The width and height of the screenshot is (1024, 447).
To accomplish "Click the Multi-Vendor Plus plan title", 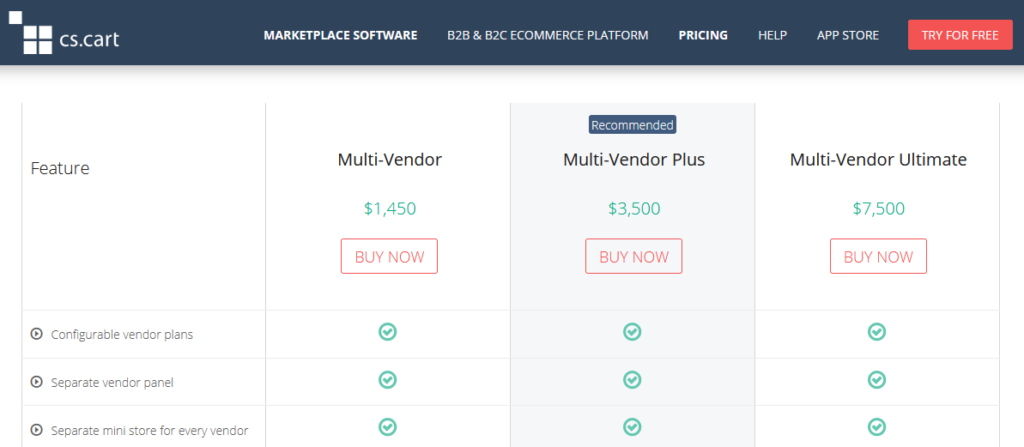I will click(634, 159).
